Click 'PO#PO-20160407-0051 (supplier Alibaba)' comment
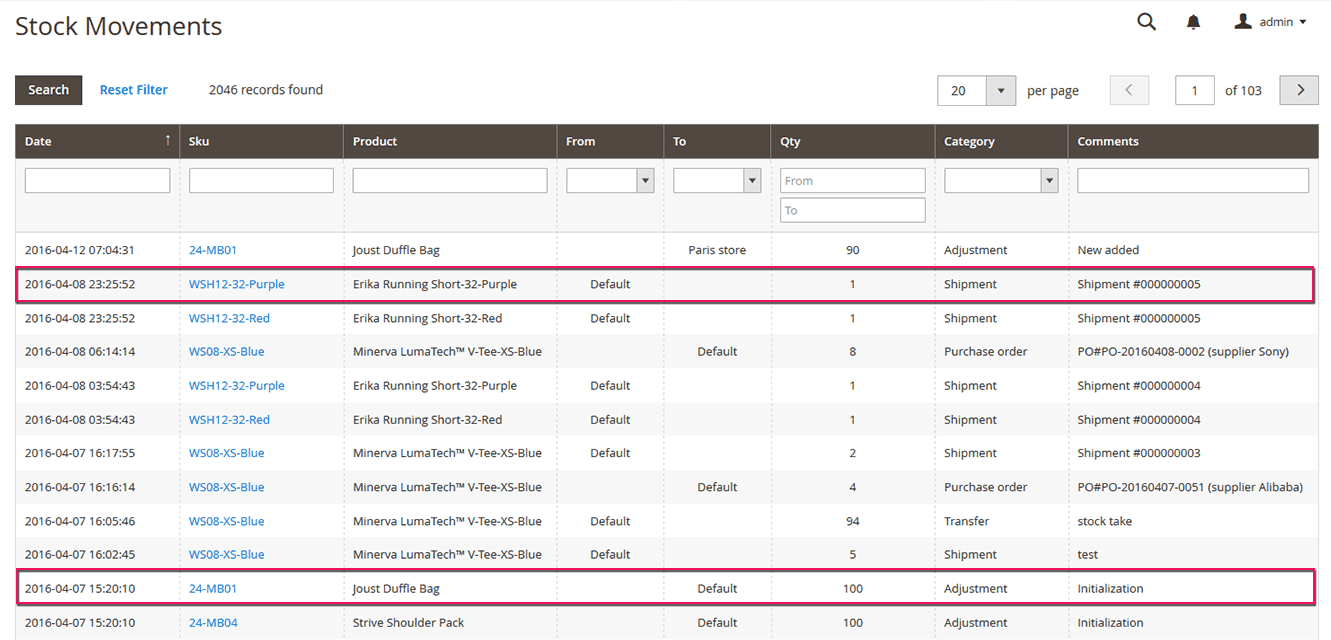Screen dimensions: 1331x640 point(1190,487)
